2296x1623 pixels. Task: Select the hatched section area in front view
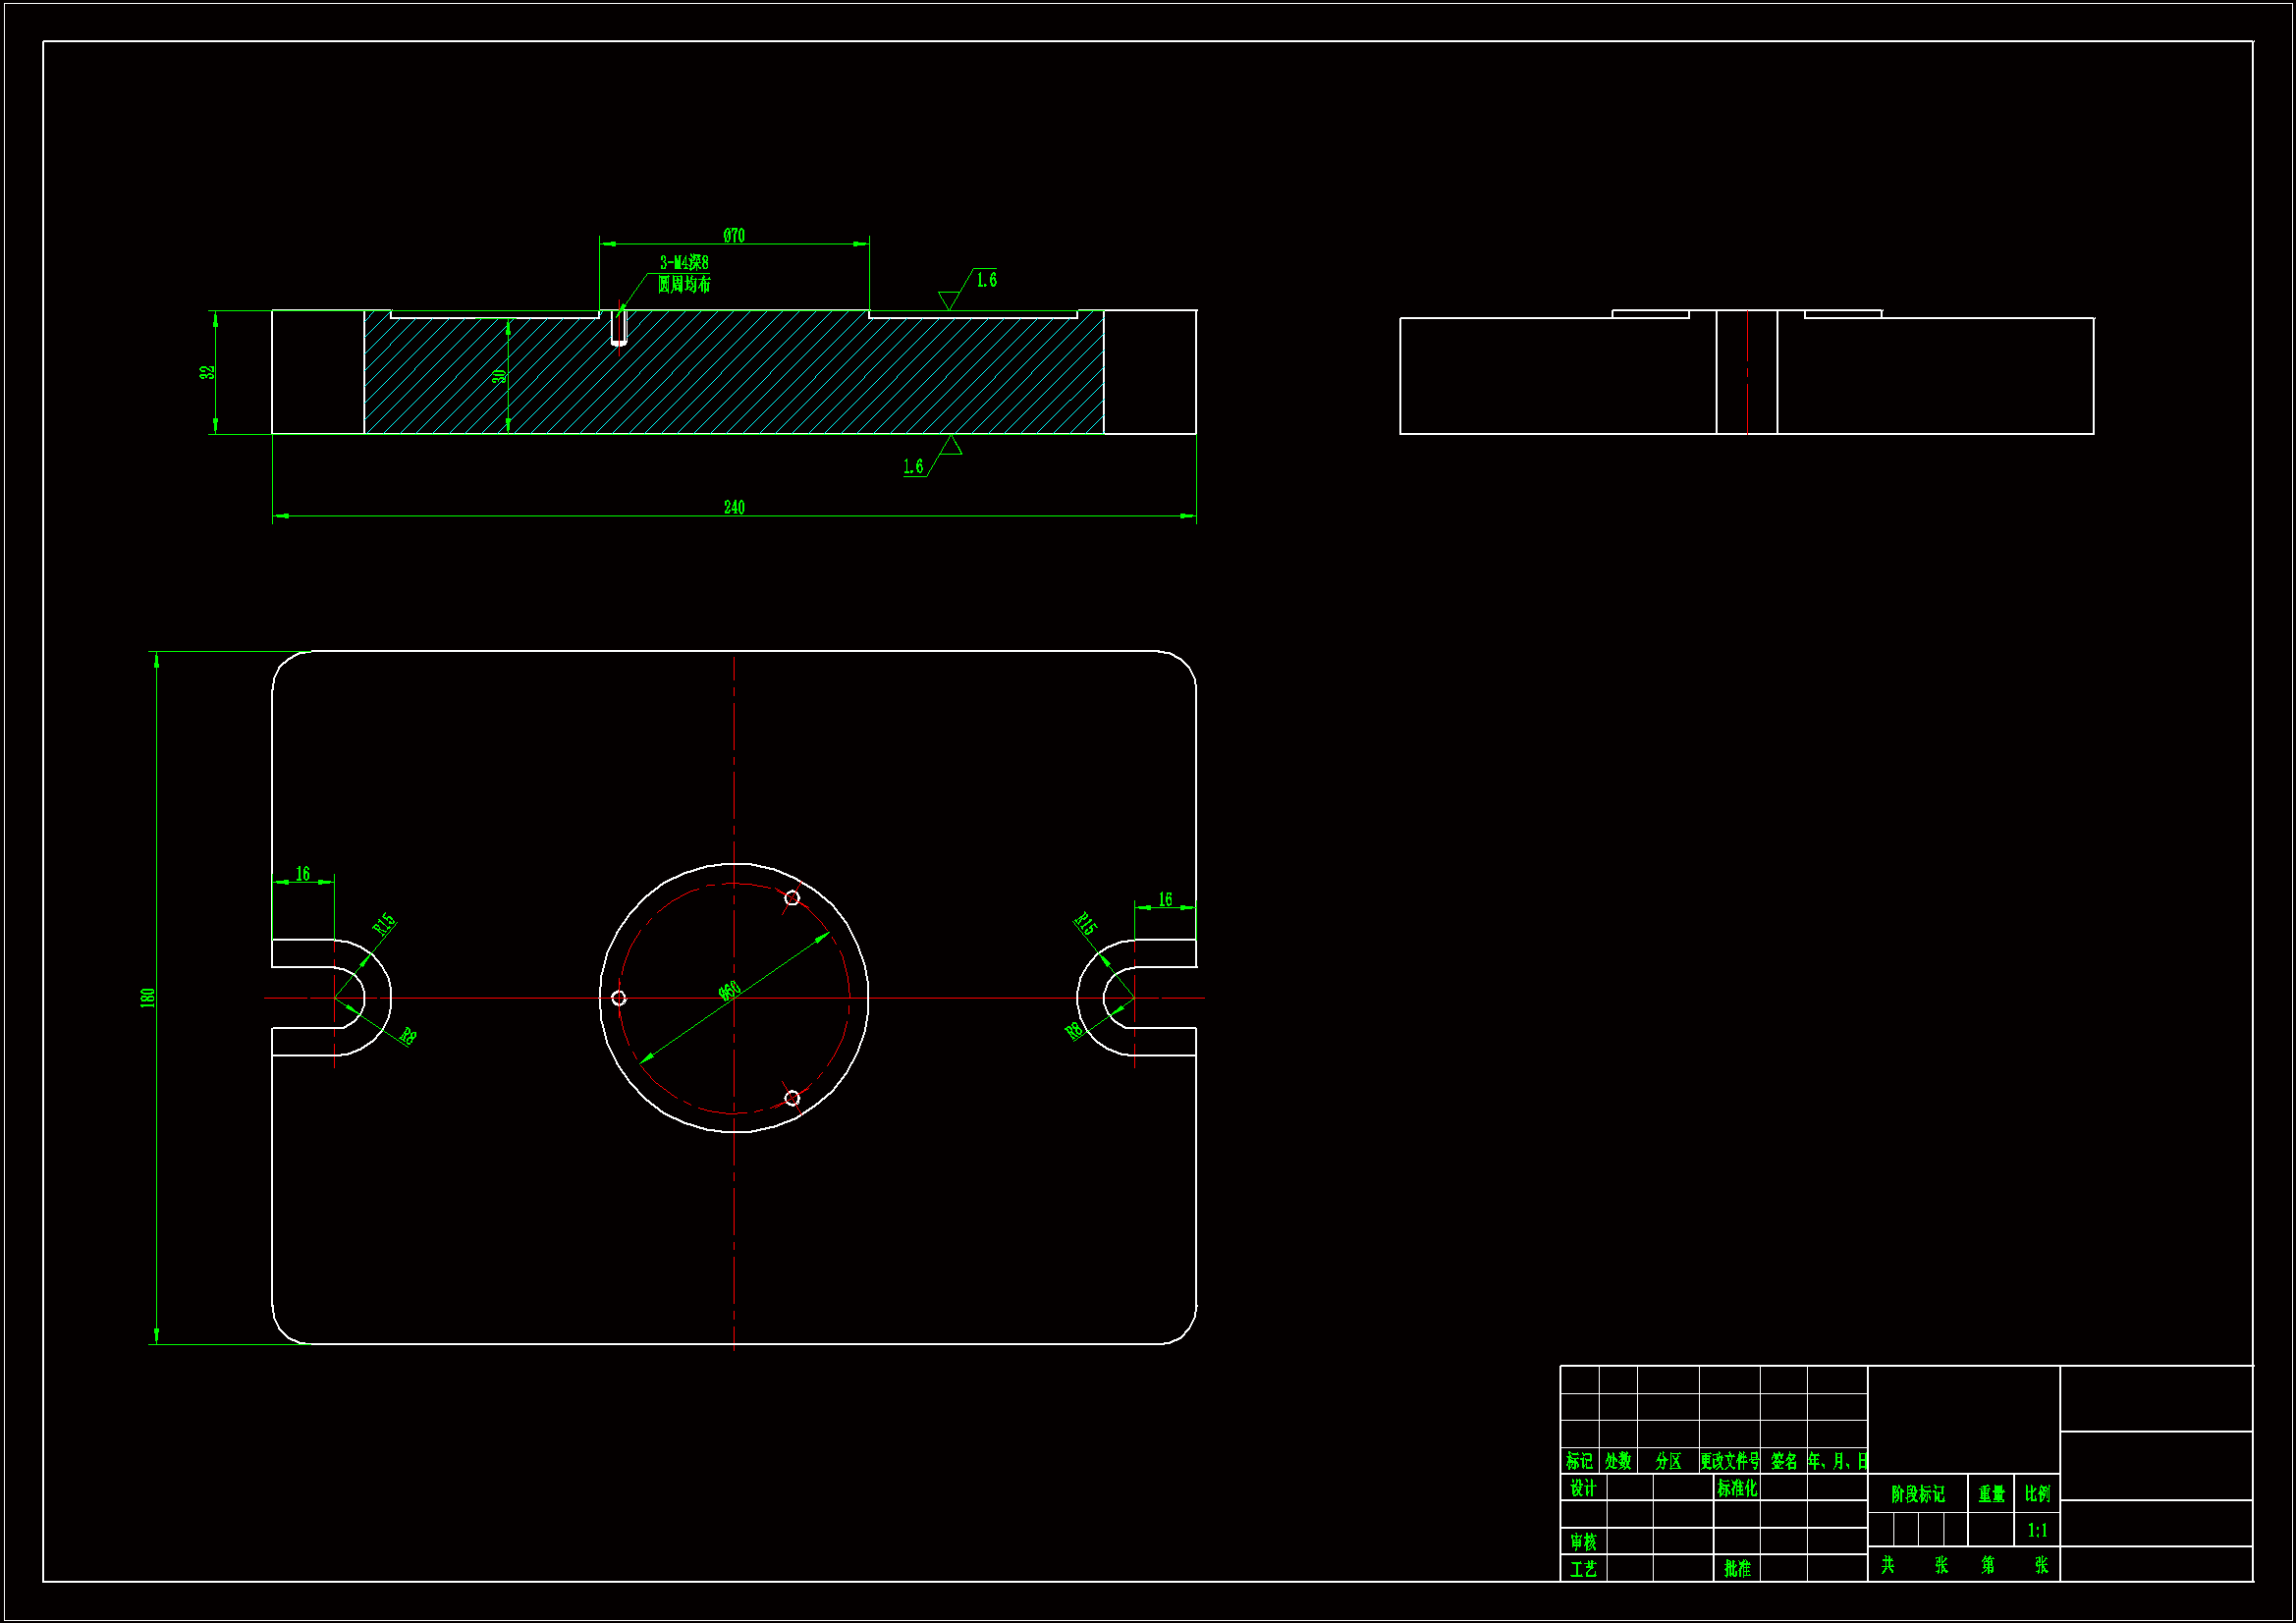[x=800, y=380]
